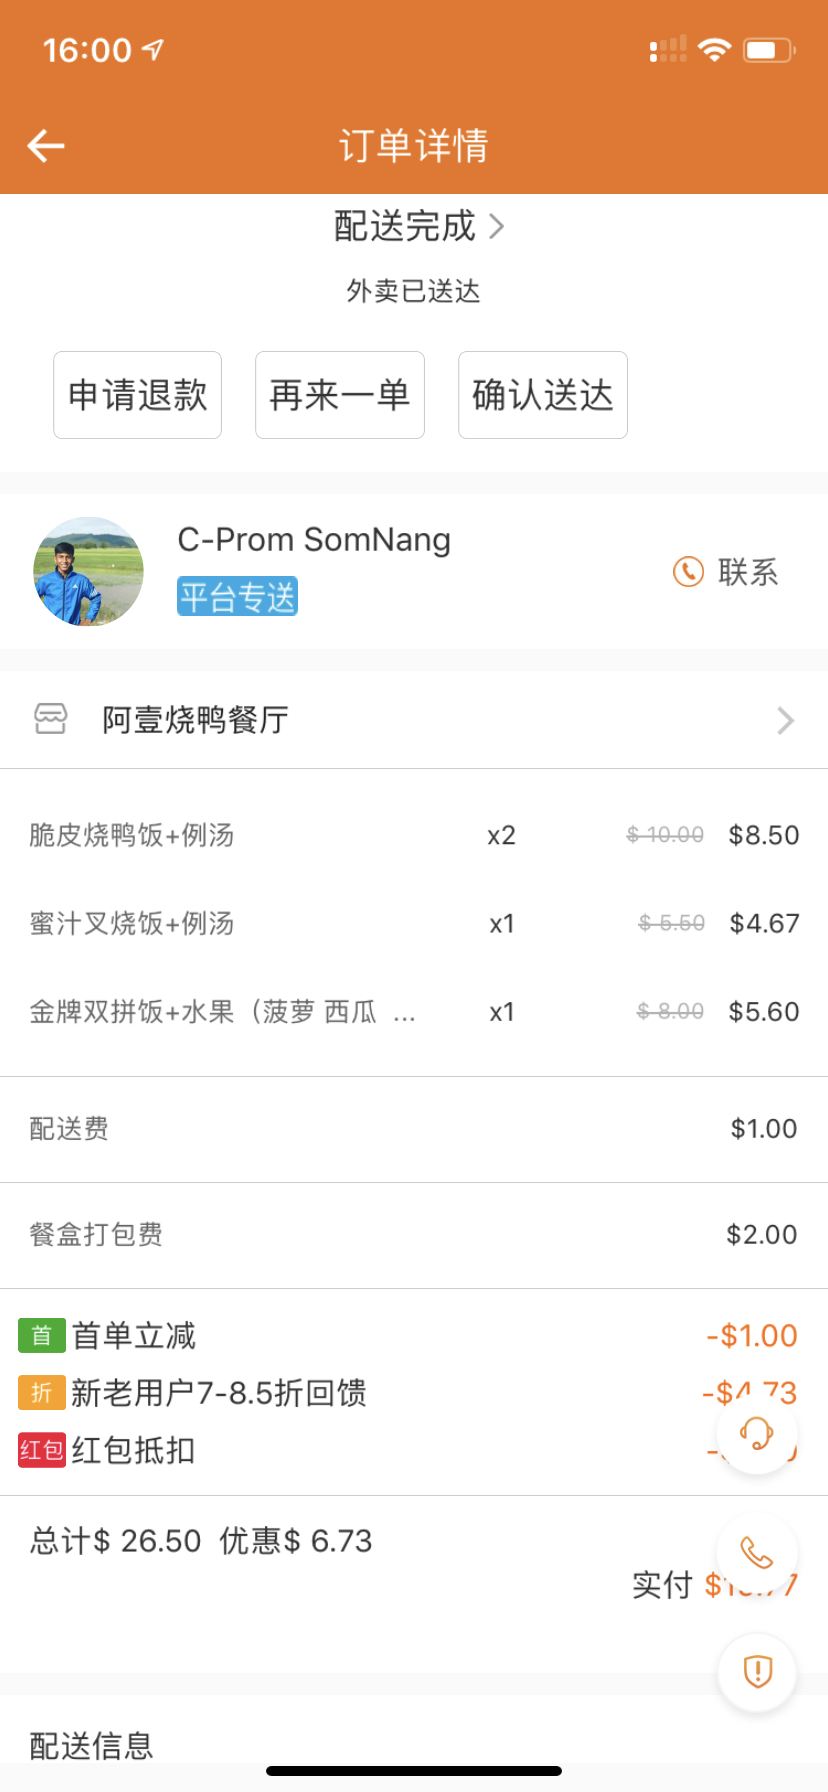Tap the orange 折 discount badge
828x1792 pixels.
click(42, 1393)
